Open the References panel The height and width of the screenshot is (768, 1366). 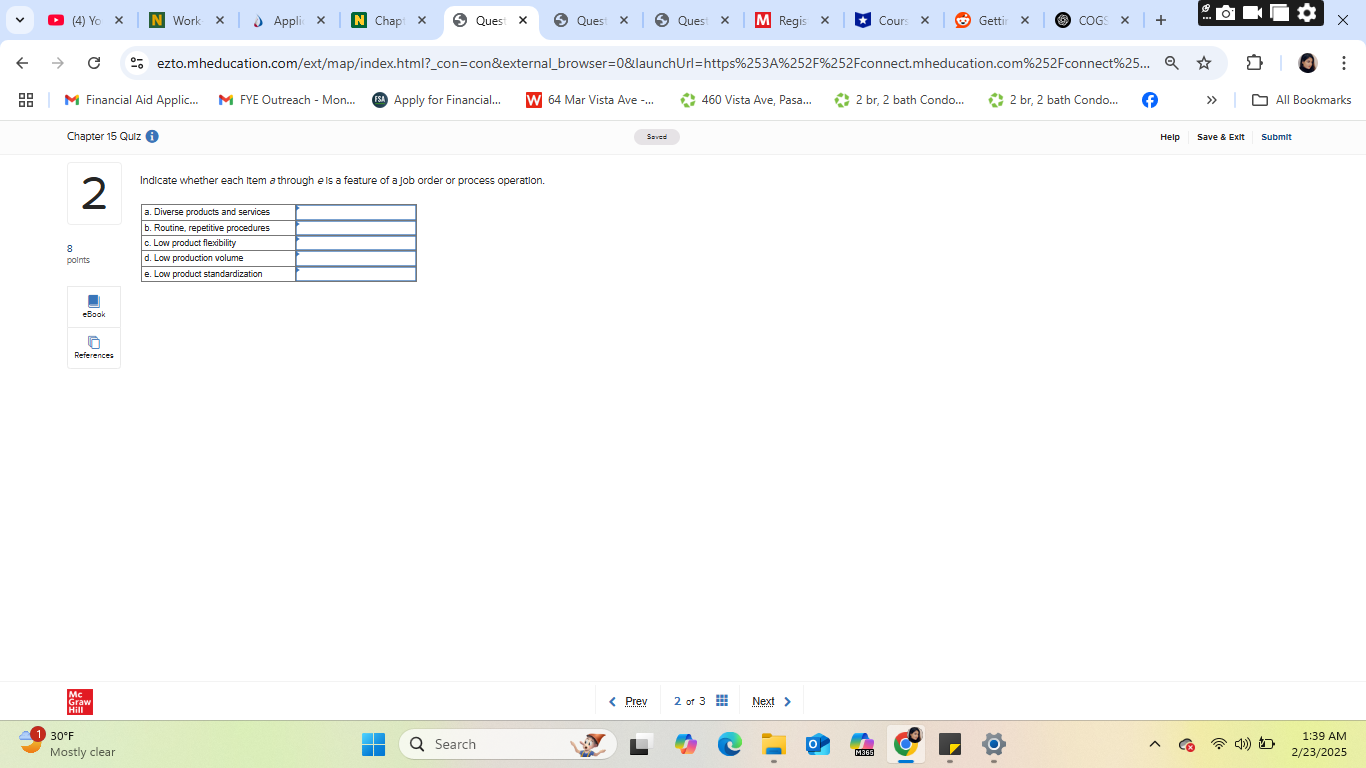point(94,348)
